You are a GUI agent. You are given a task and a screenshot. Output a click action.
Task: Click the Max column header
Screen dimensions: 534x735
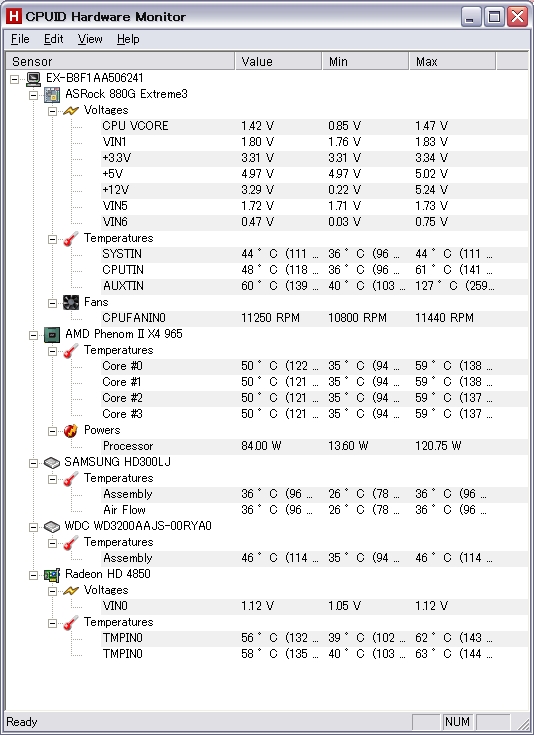pyautogui.click(x=452, y=61)
